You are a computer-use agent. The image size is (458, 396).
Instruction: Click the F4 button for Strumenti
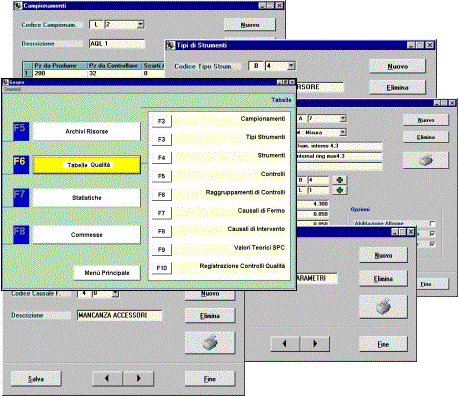162,158
